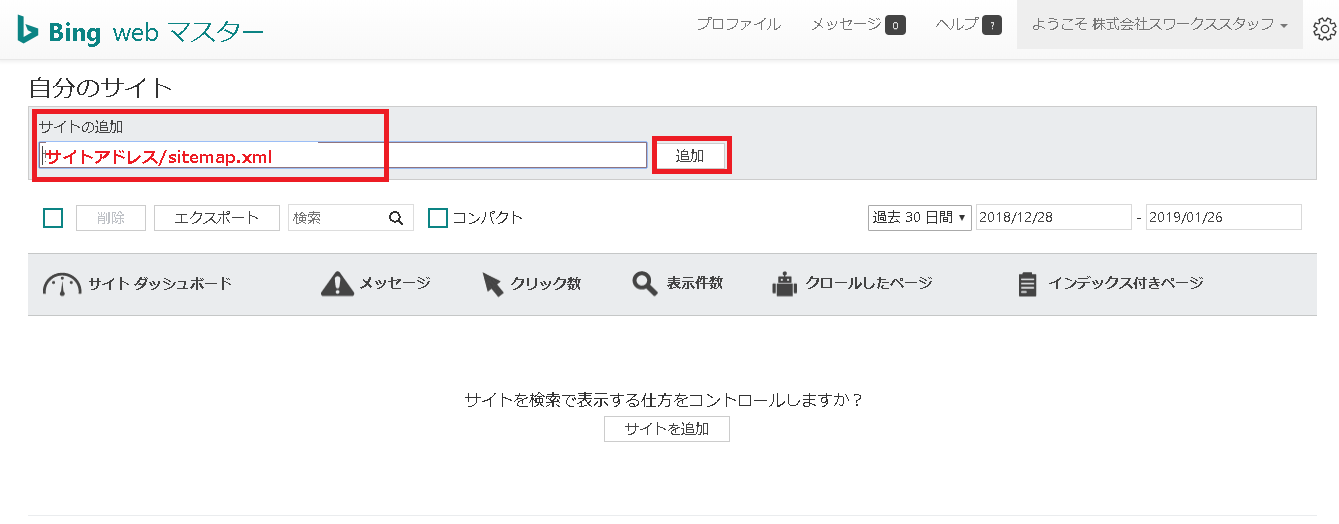The height and width of the screenshot is (524, 1339).
Task: Click the 追加 button
Action: (690, 156)
